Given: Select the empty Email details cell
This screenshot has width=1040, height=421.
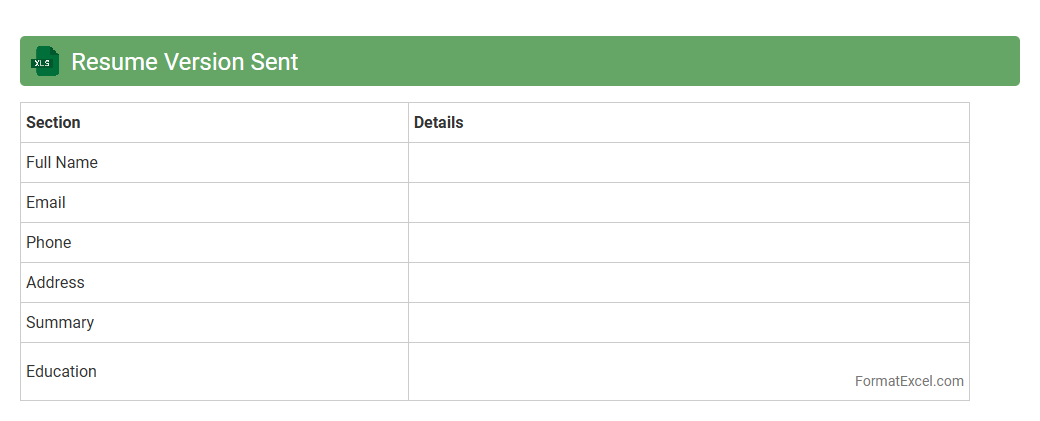Looking at the screenshot, I should (x=688, y=203).
